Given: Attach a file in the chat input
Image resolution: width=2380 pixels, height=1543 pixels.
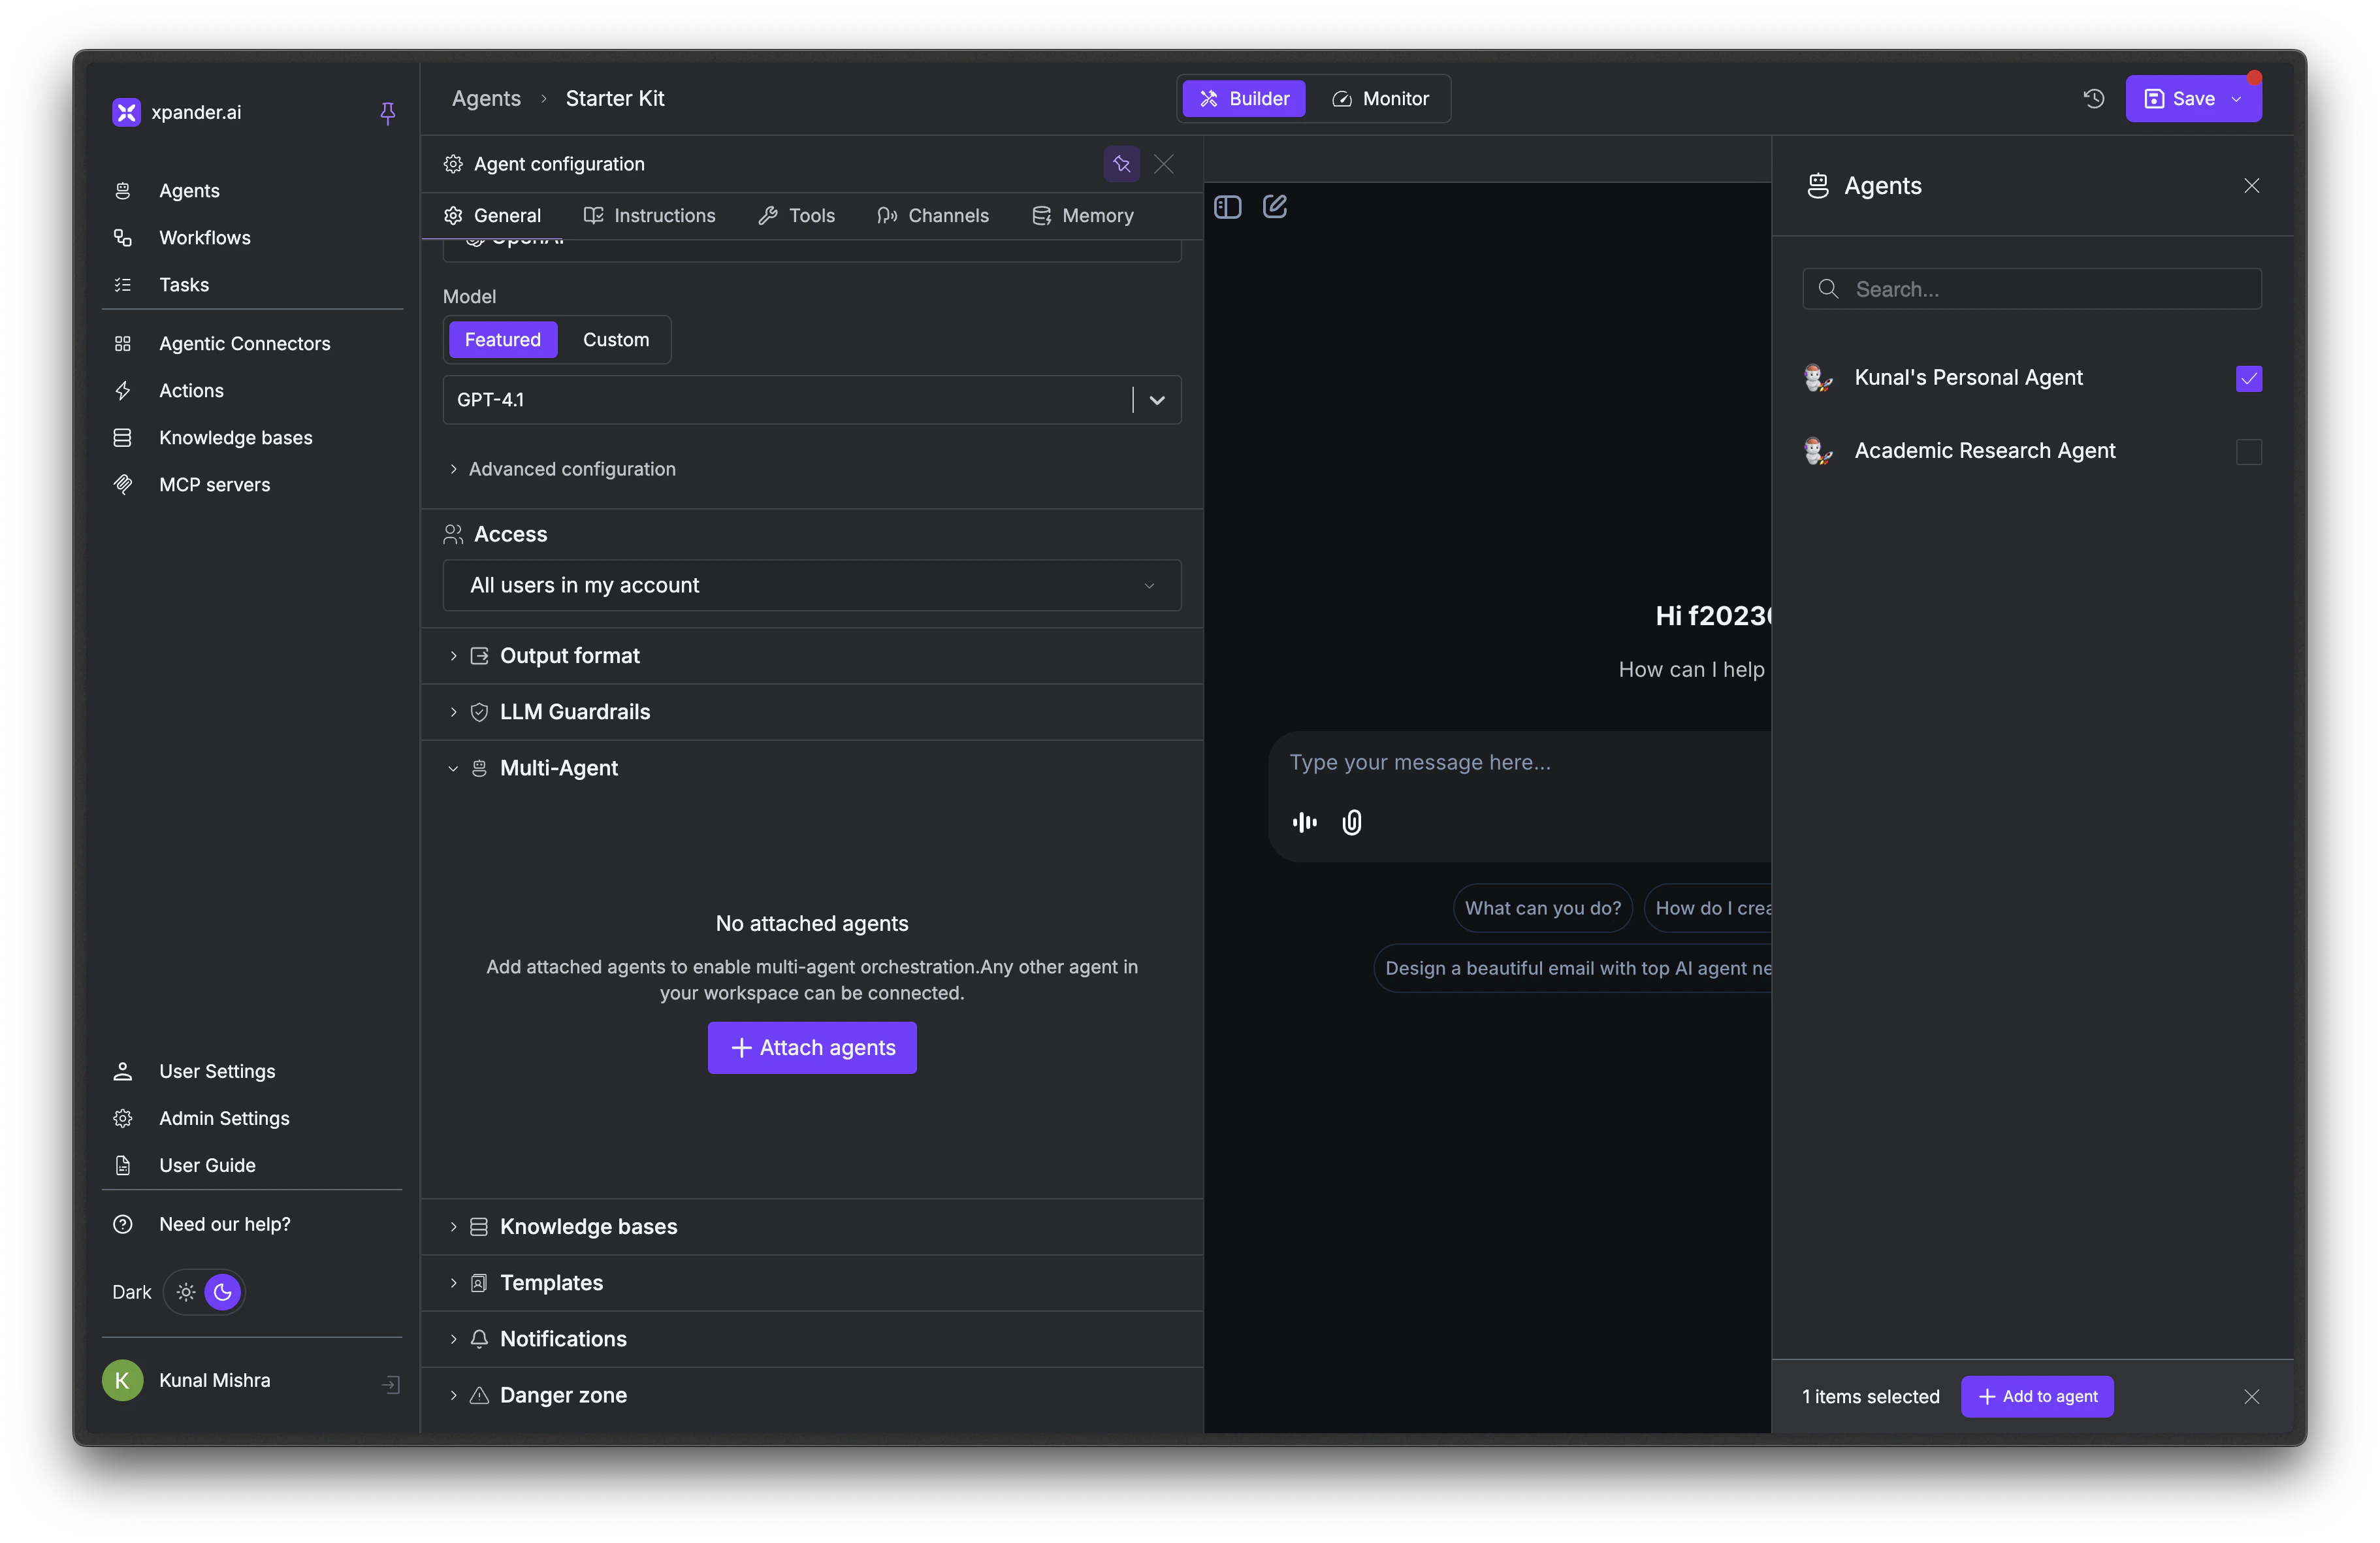Looking at the screenshot, I should coord(1351,822).
